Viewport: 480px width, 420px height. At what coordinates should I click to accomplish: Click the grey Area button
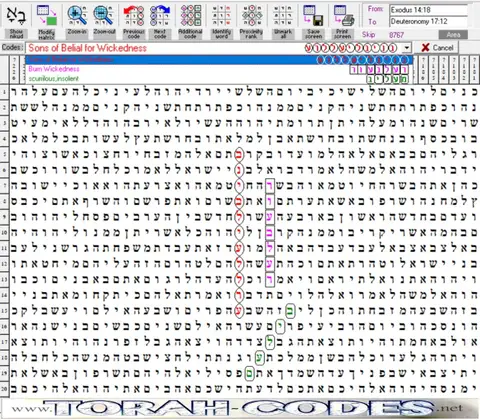(453, 35)
